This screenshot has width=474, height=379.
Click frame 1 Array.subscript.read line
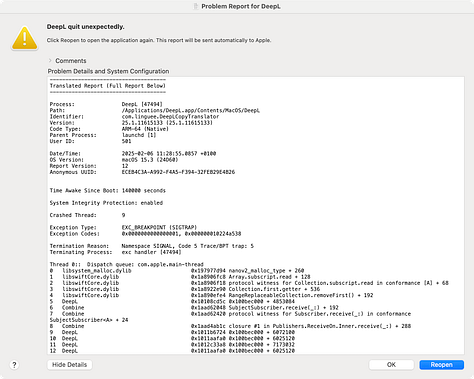pos(180,277)
